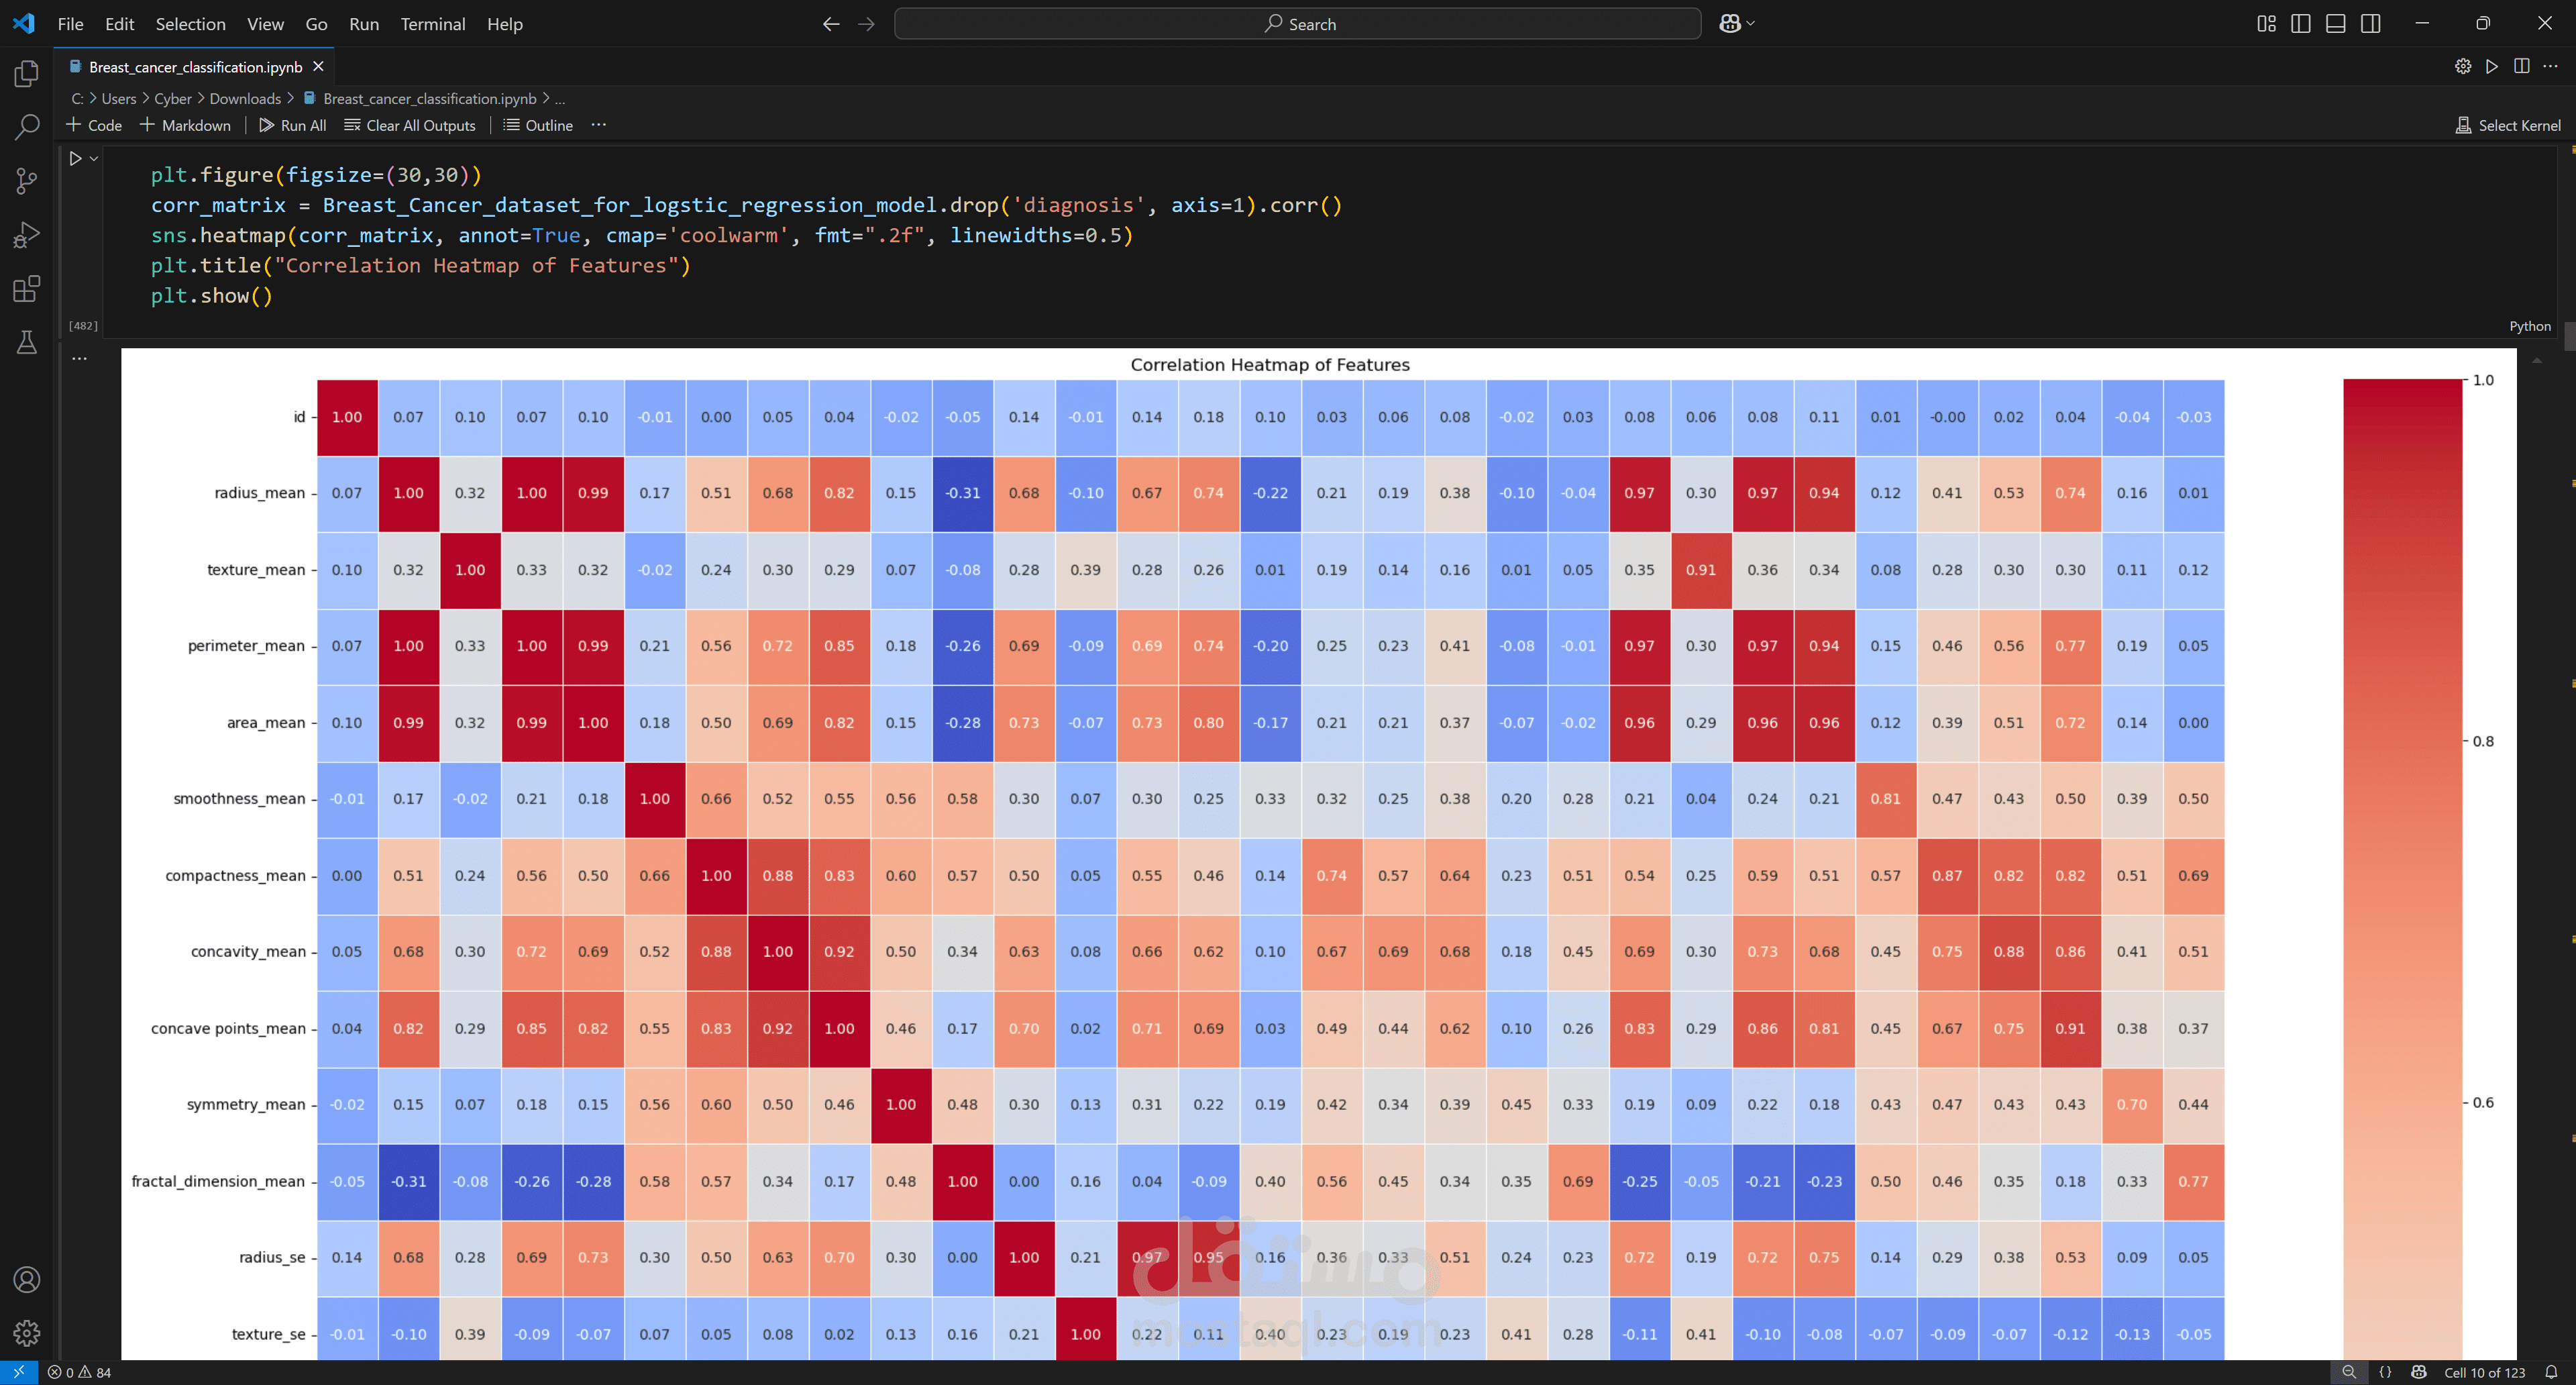
Task: Click the title bar Search field
Action: (x=1297, y=24)
